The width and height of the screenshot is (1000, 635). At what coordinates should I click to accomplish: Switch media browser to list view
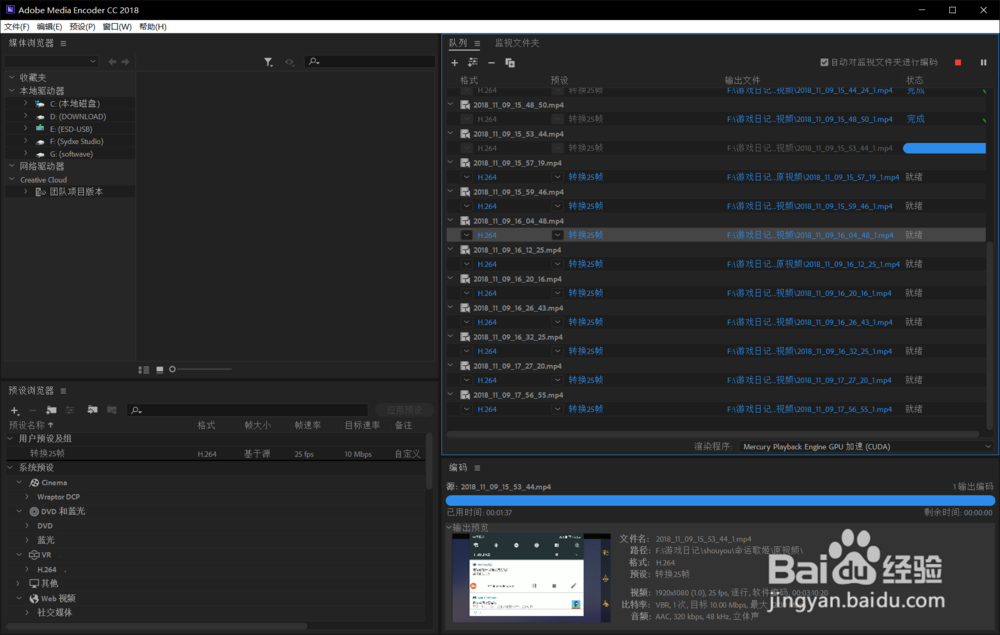coord(143,370)
